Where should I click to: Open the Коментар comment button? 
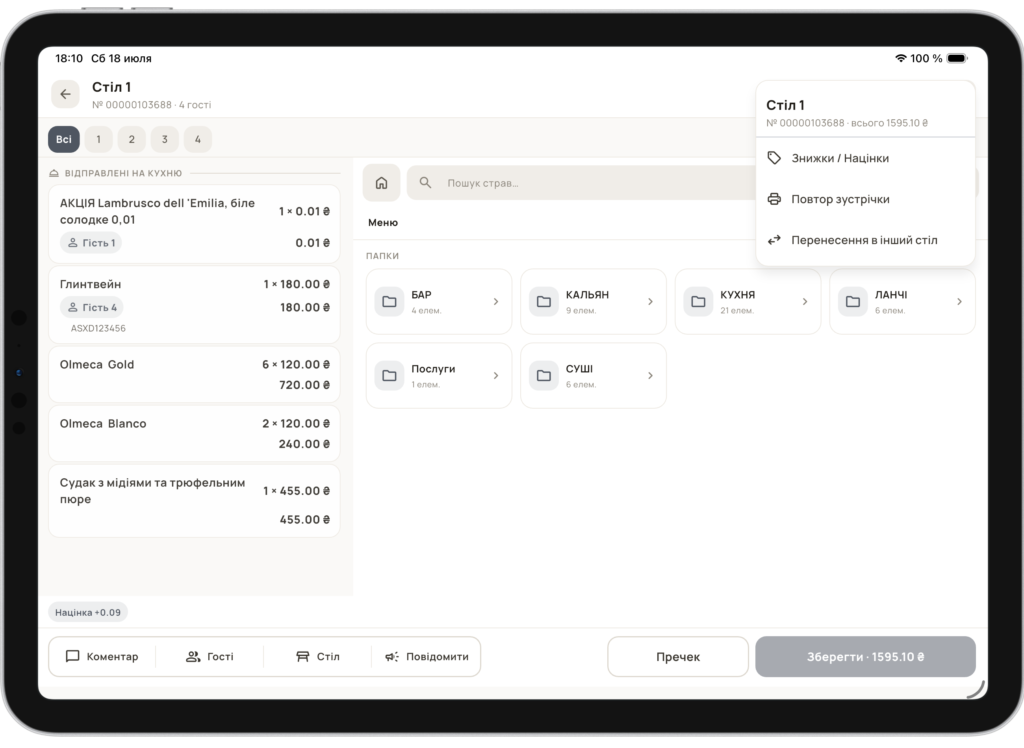click(x=102, y=657)
